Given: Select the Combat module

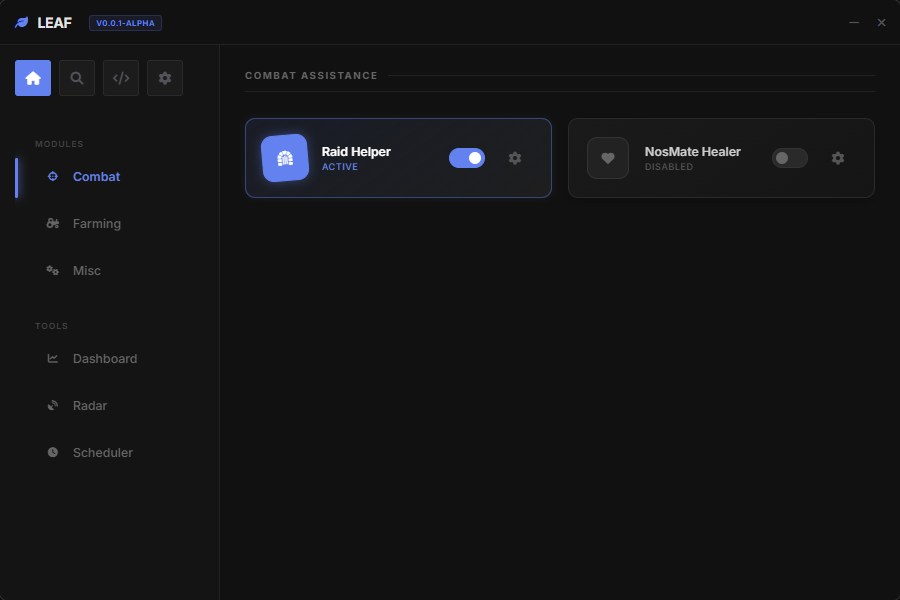Looking at the screenshot, I should tap(109, 177).
